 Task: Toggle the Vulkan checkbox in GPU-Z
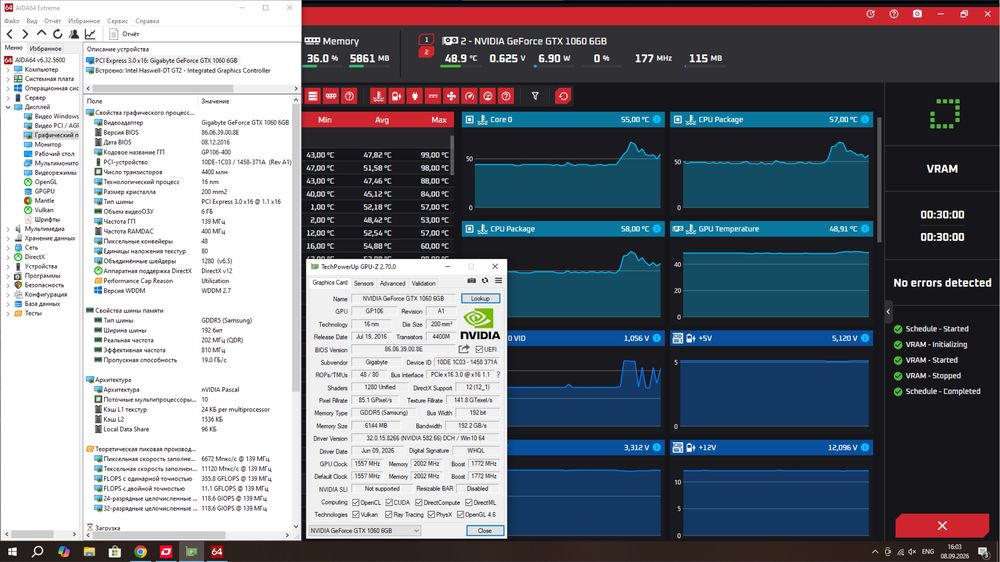click(356, 514)
